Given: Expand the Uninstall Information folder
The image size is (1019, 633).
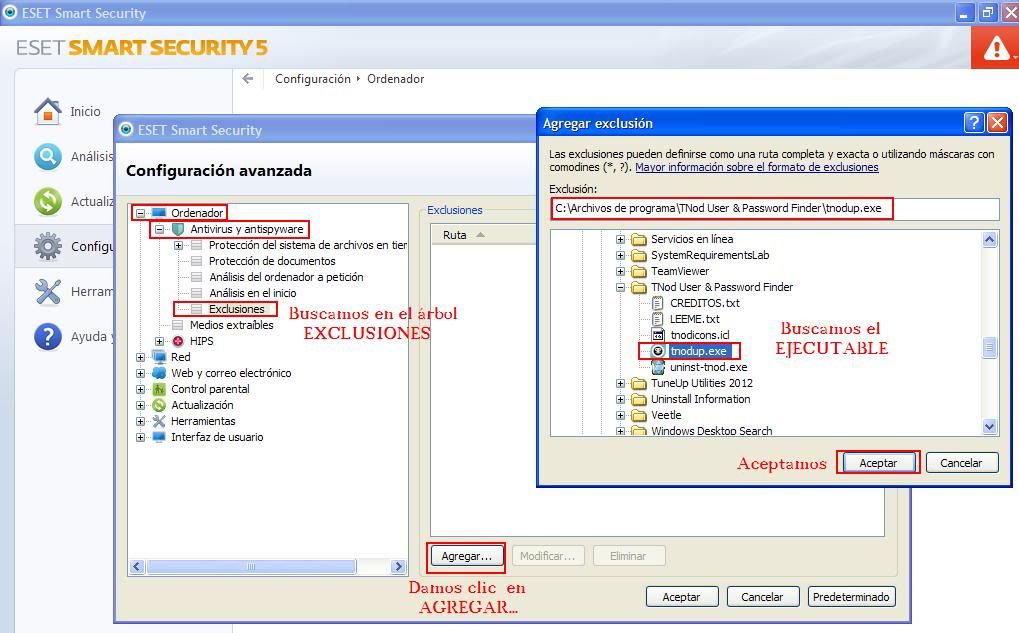Looking at the screenshot, I should [621, 399].
